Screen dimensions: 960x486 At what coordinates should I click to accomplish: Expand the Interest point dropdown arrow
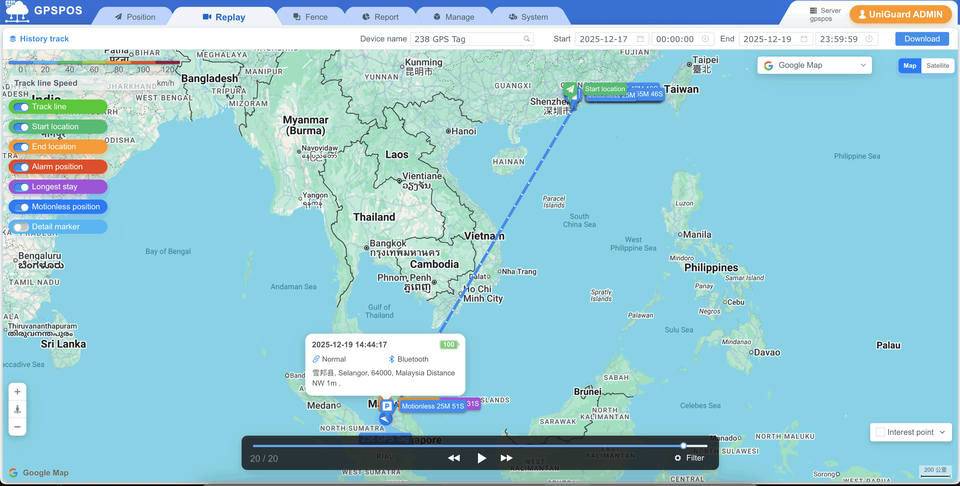(942, 432)
